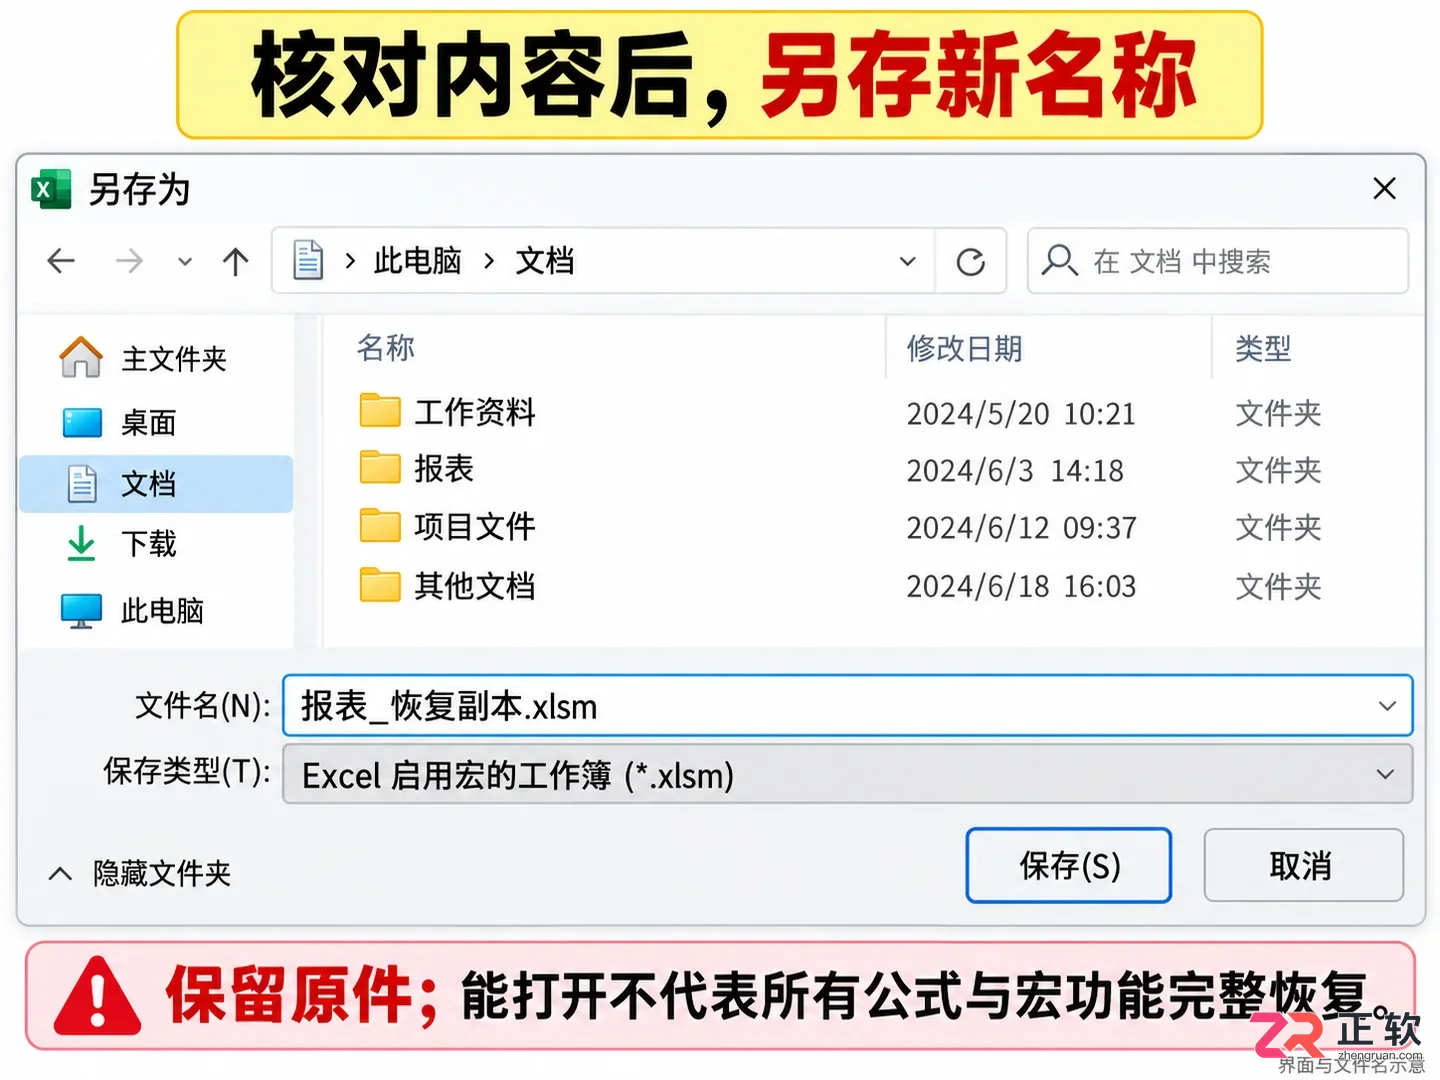The width and height of the screenshot is (1440, 1080).
Task: Click the green 下载 arrow icon
Action: (81, 544)
